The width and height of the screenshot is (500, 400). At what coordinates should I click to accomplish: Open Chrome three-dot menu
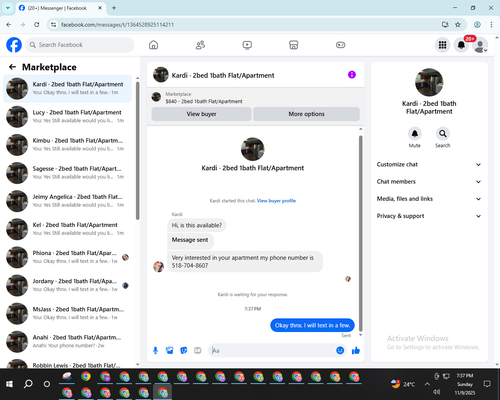coord(491,25)
